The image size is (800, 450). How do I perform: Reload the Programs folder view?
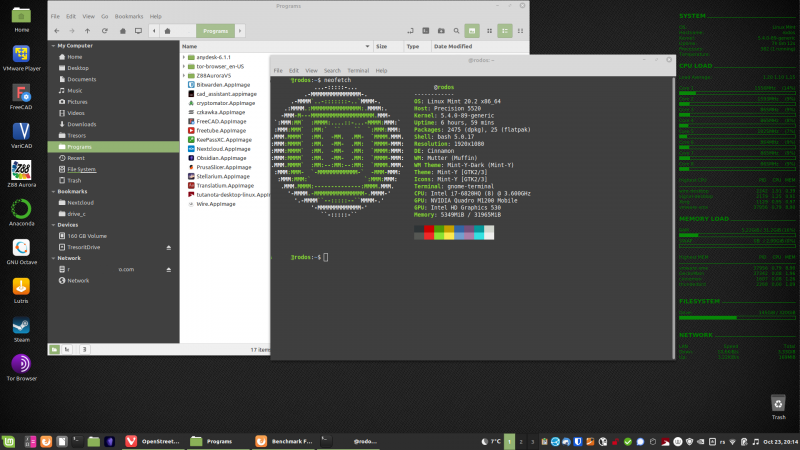105,31
